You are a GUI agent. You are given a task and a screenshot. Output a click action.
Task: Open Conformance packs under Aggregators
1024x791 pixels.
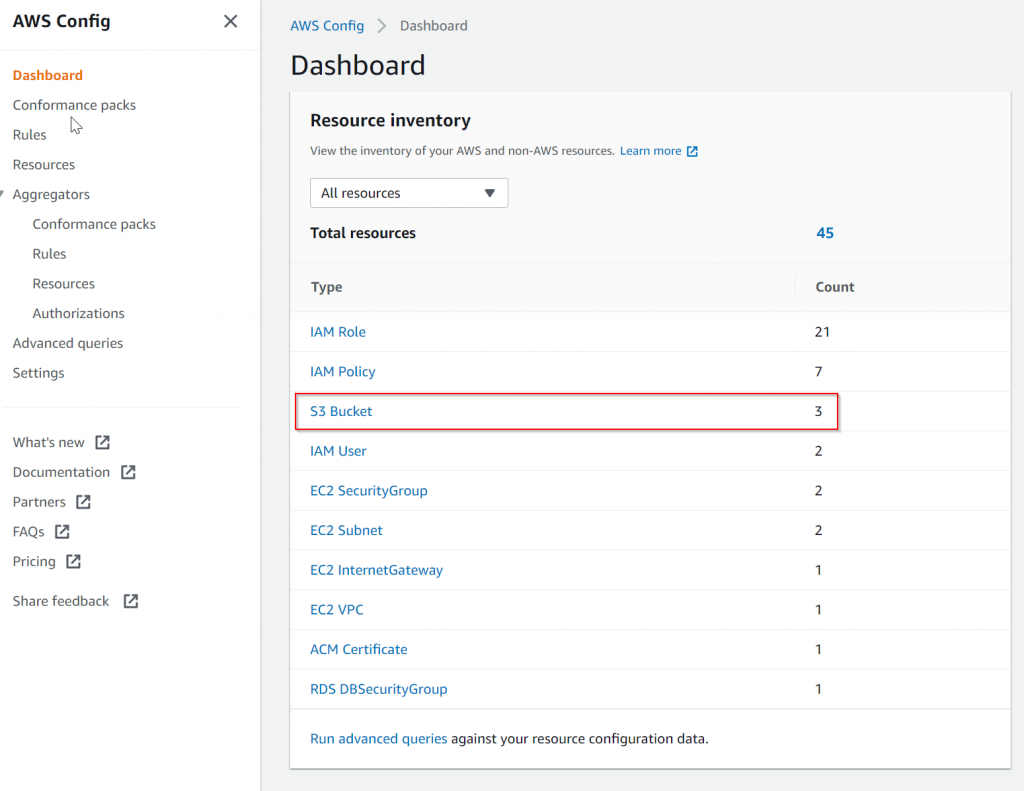94,224
